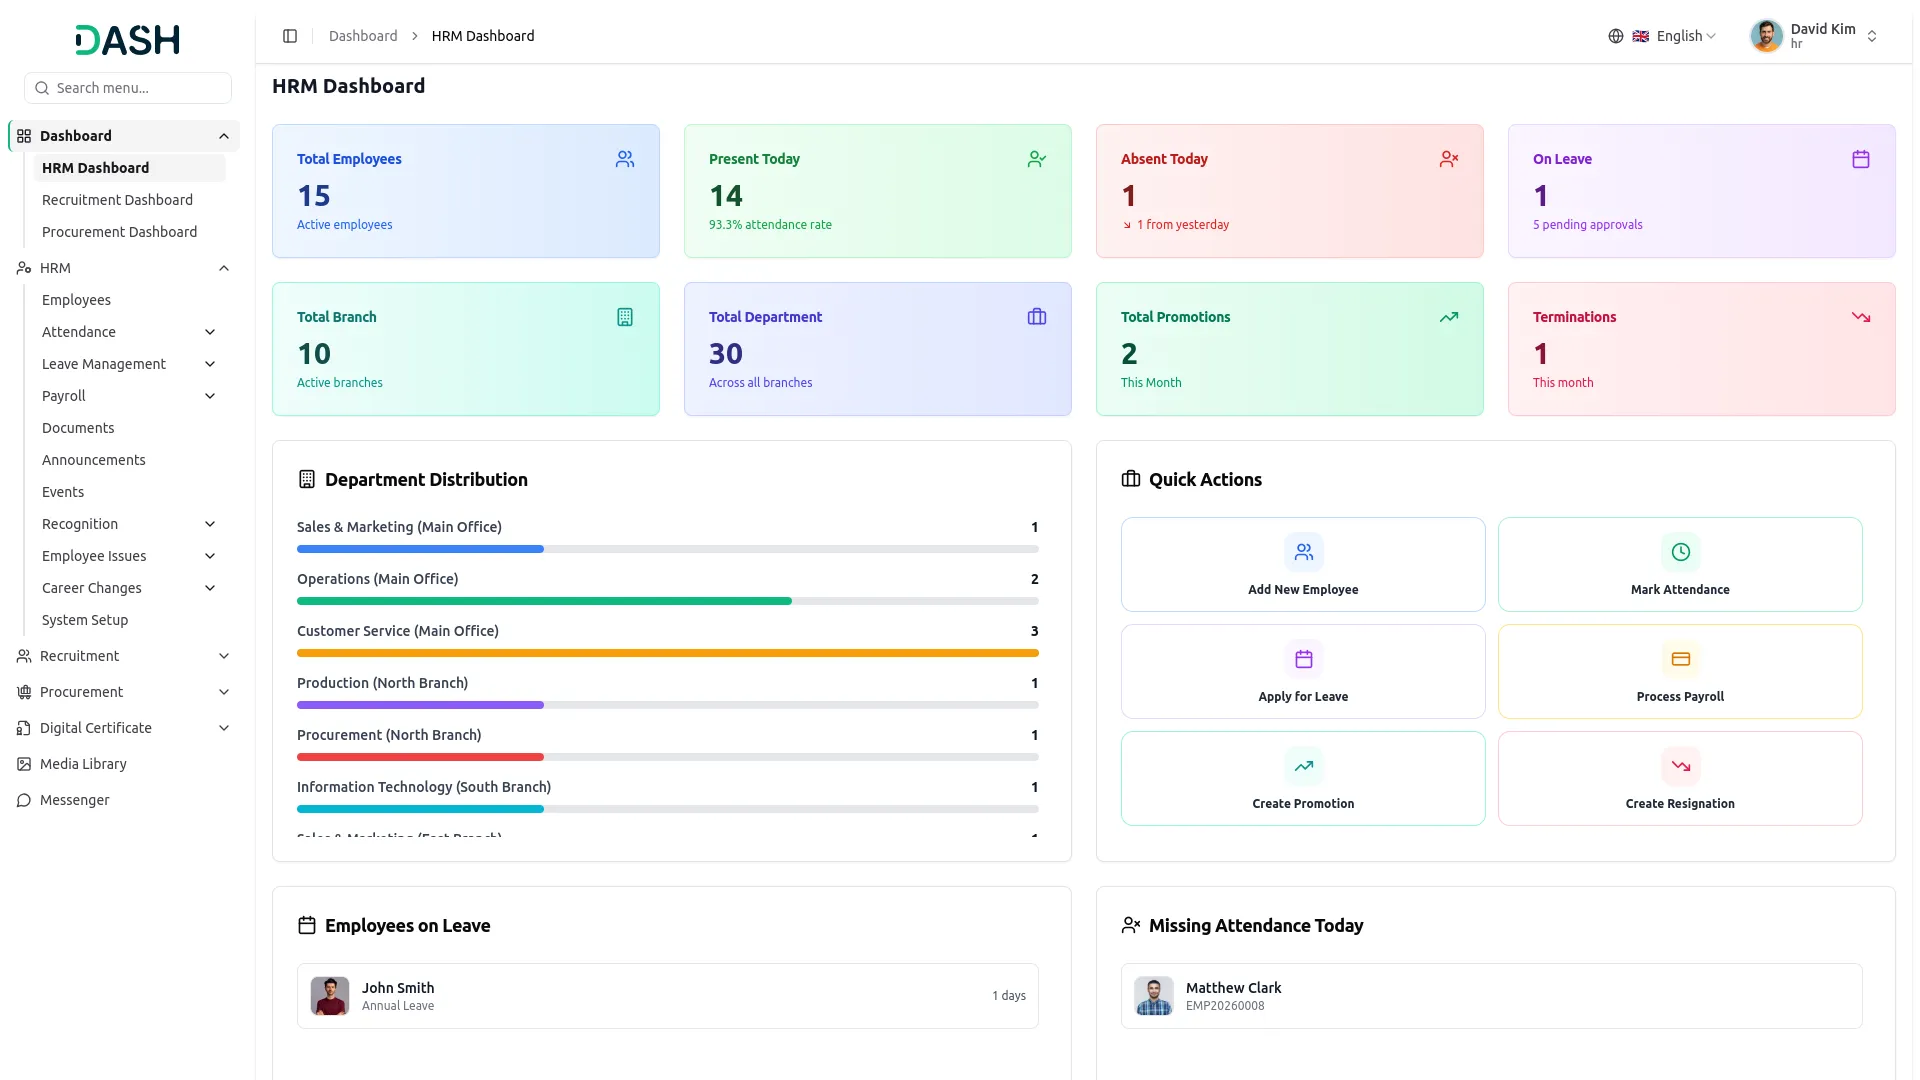Select Employees in the HRM menu

click(x=76, y=300)
